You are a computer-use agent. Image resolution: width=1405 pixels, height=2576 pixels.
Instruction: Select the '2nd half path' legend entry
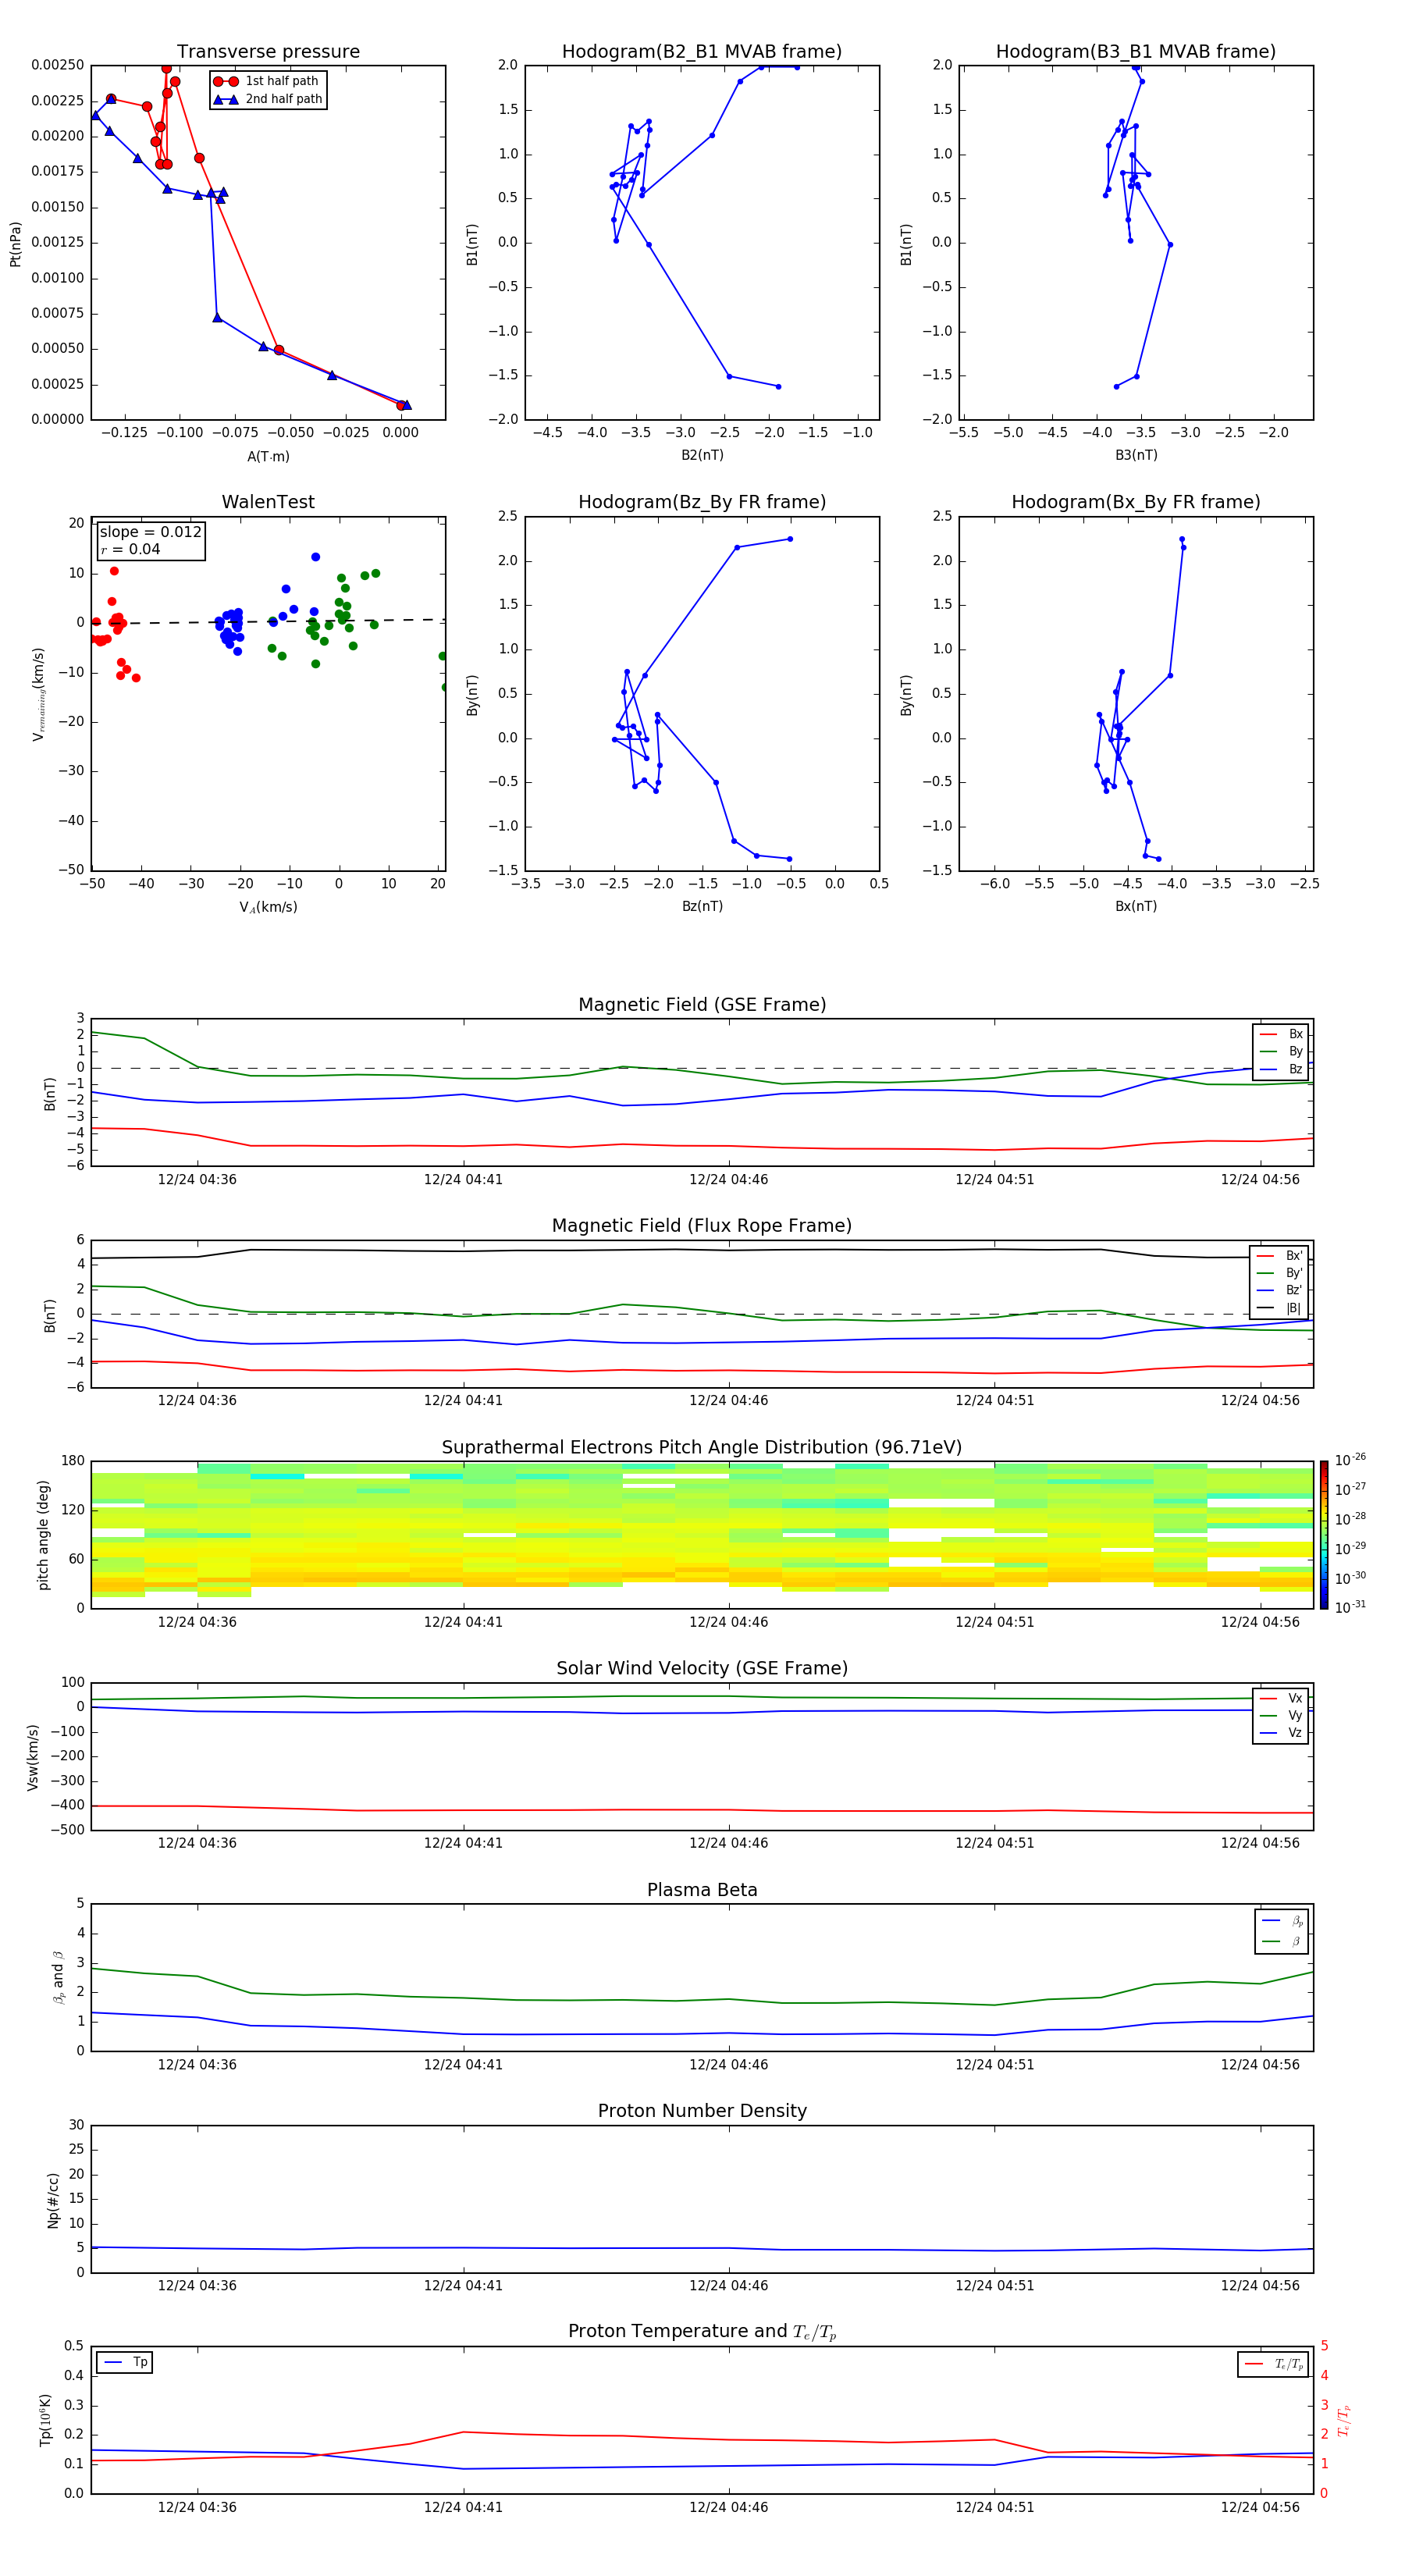pyautogui.click(x=267, y=99)
